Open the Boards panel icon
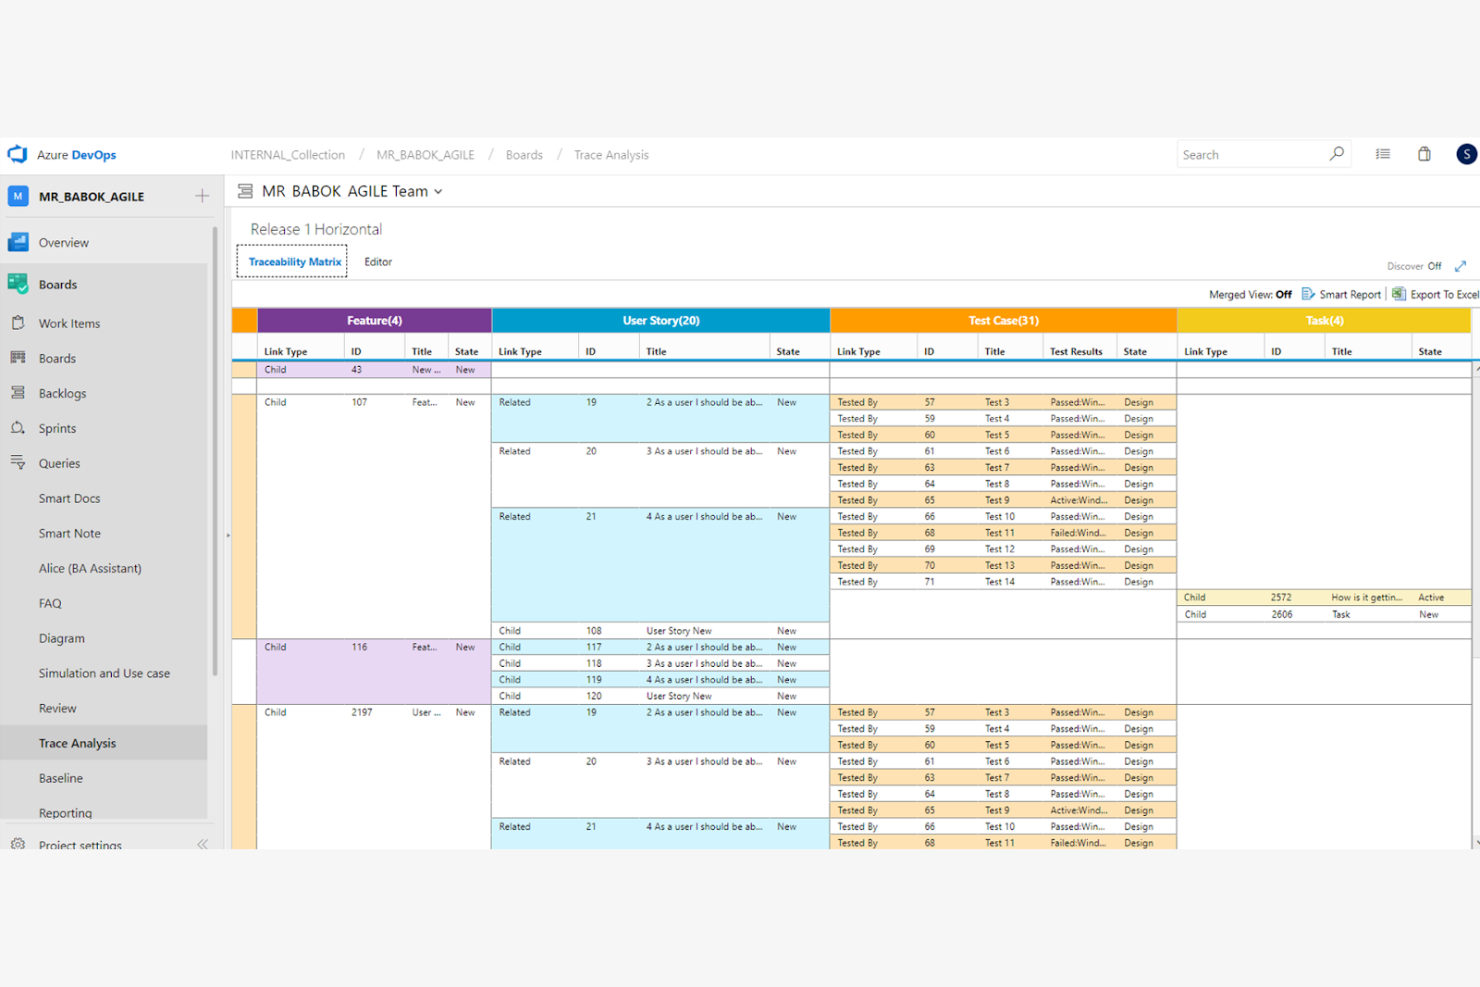 pyautogui.click(x=18, y=284)
